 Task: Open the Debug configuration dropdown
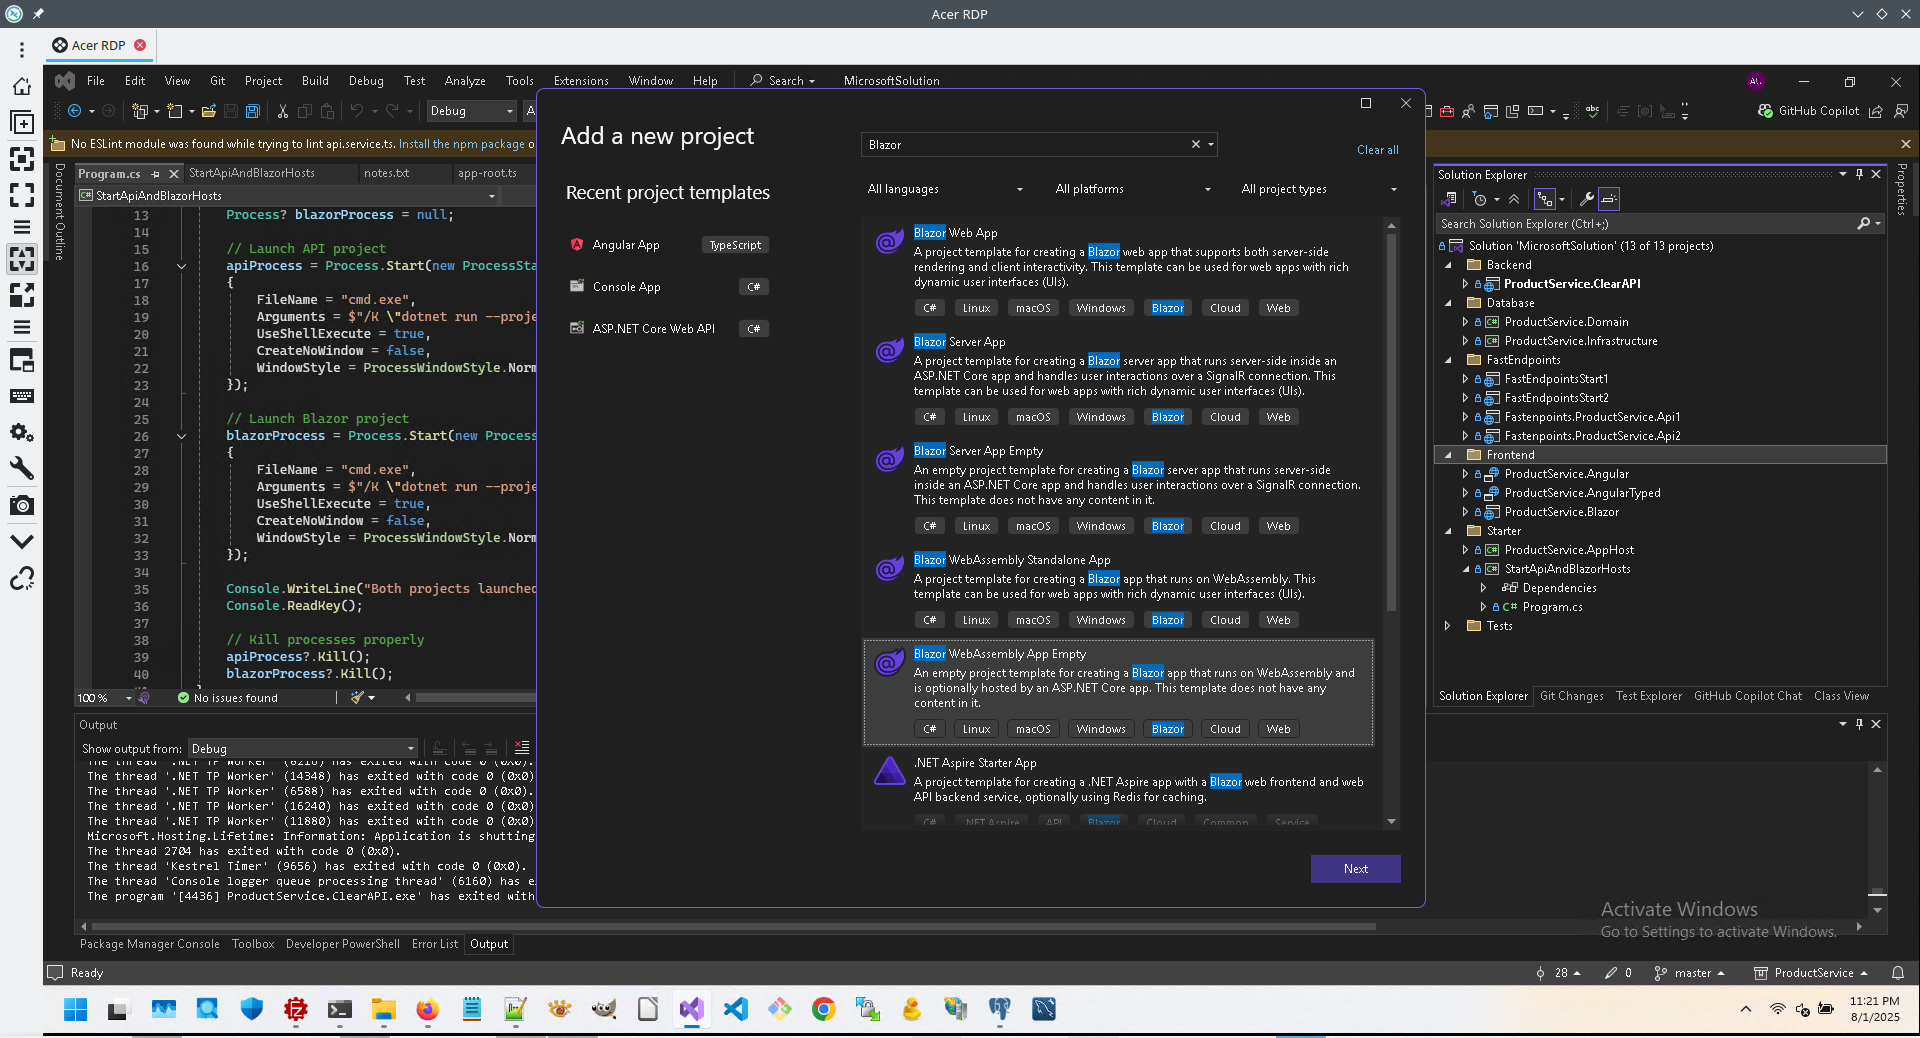(471, 111)
